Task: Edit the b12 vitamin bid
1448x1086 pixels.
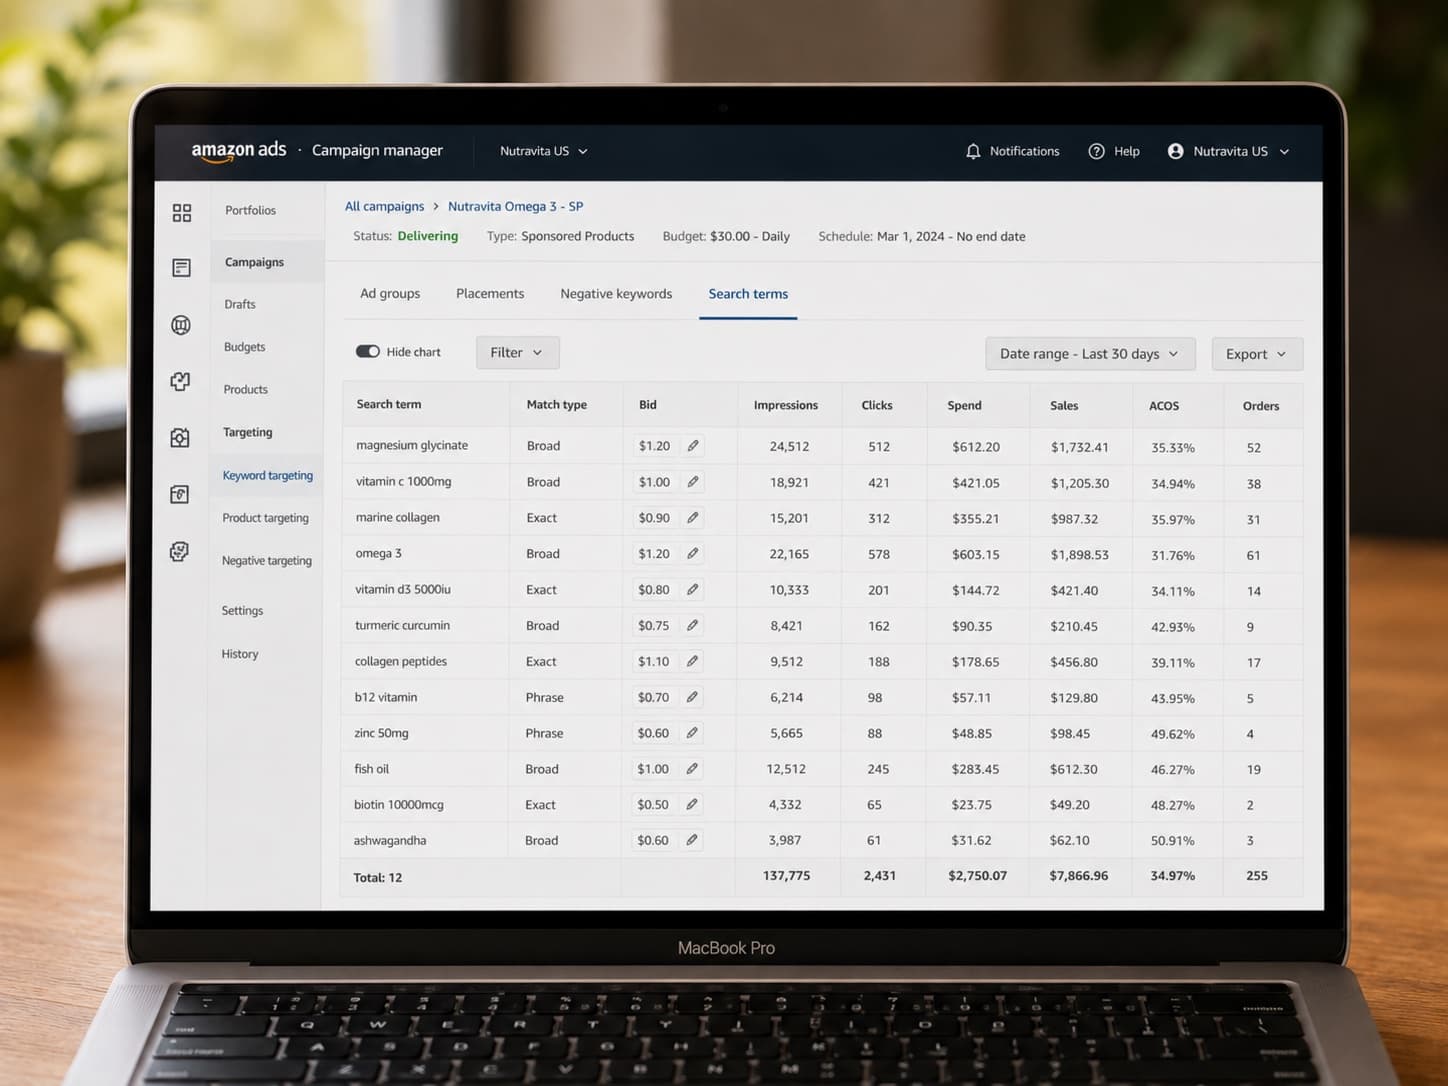Action: click(x=692, y=697)
